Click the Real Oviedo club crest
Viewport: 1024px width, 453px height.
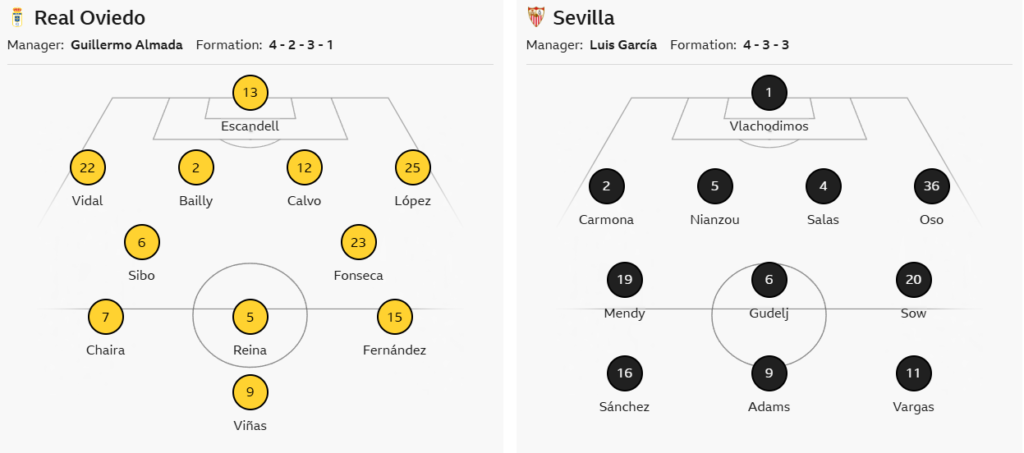click(16, 17)
